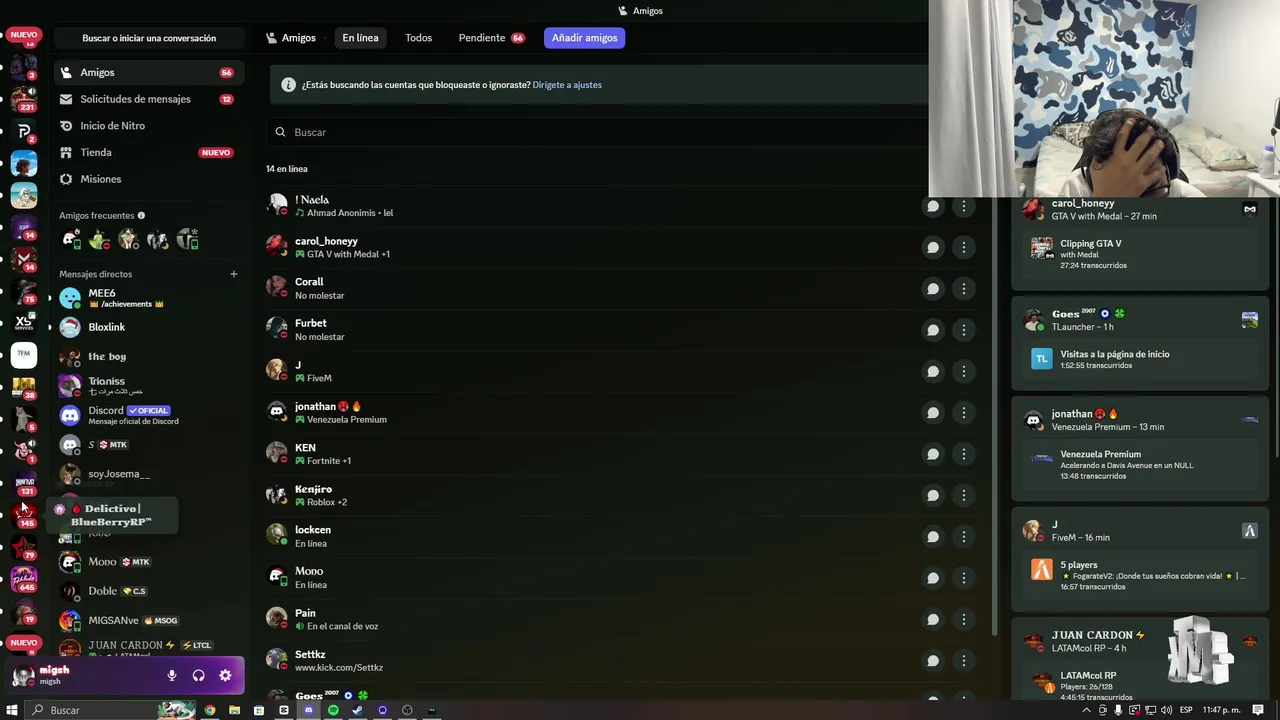Open soyJosema__ direct message
The width and height of the screenshot is (1280, 720).
click(x=147, y=474)
